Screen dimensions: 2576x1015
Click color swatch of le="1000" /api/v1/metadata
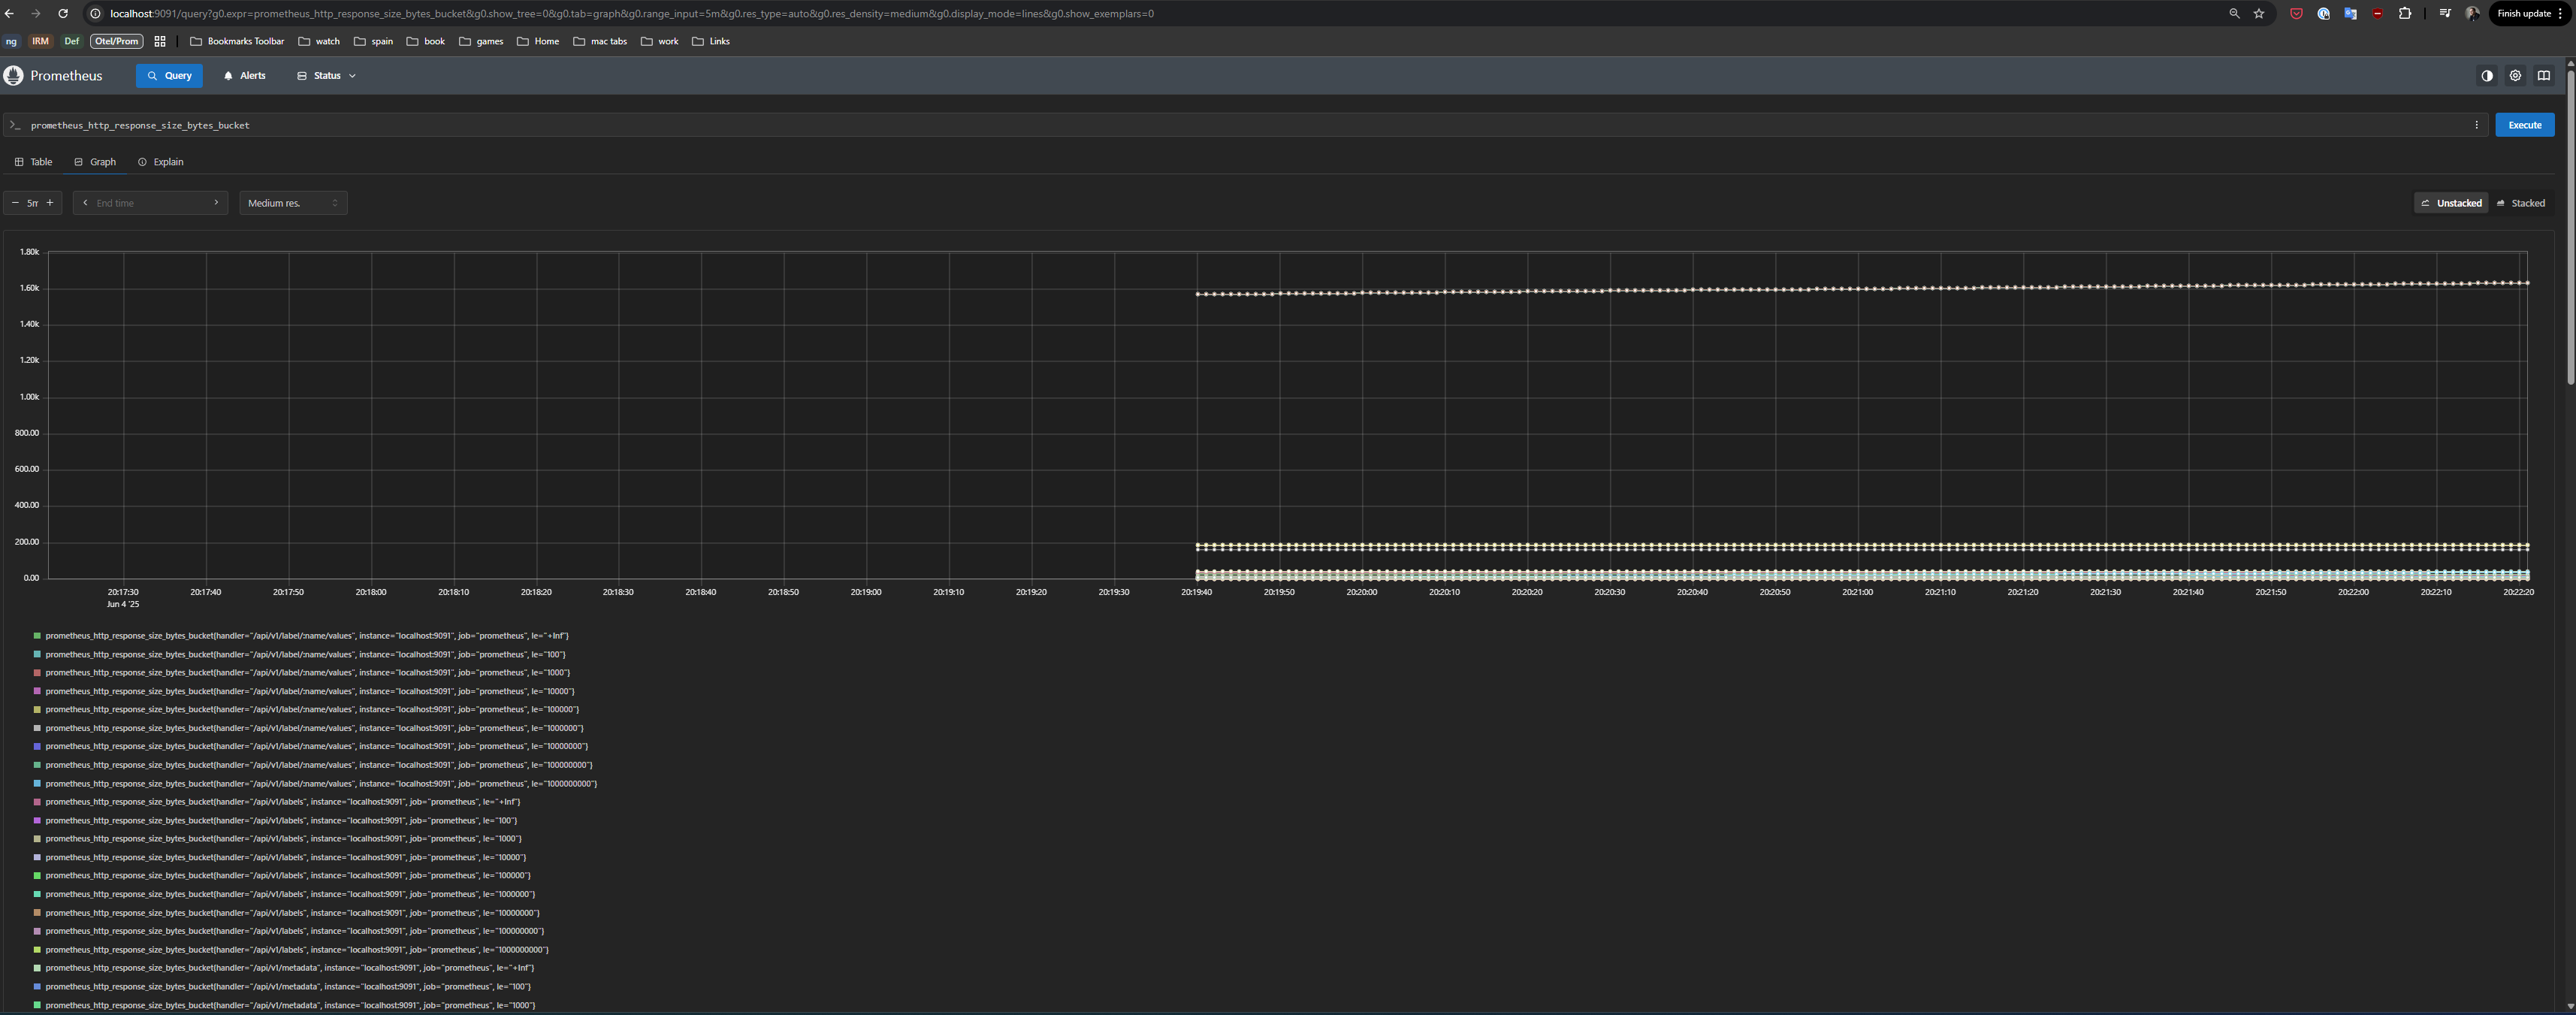(x=37, y=1005)
